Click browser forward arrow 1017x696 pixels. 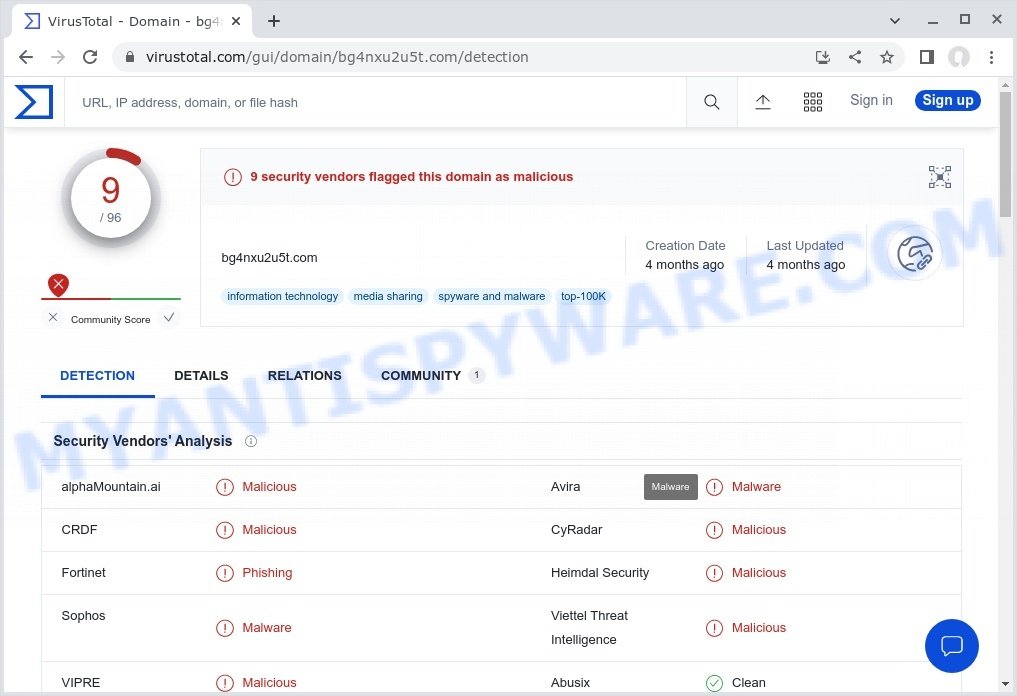pos(58,57)
